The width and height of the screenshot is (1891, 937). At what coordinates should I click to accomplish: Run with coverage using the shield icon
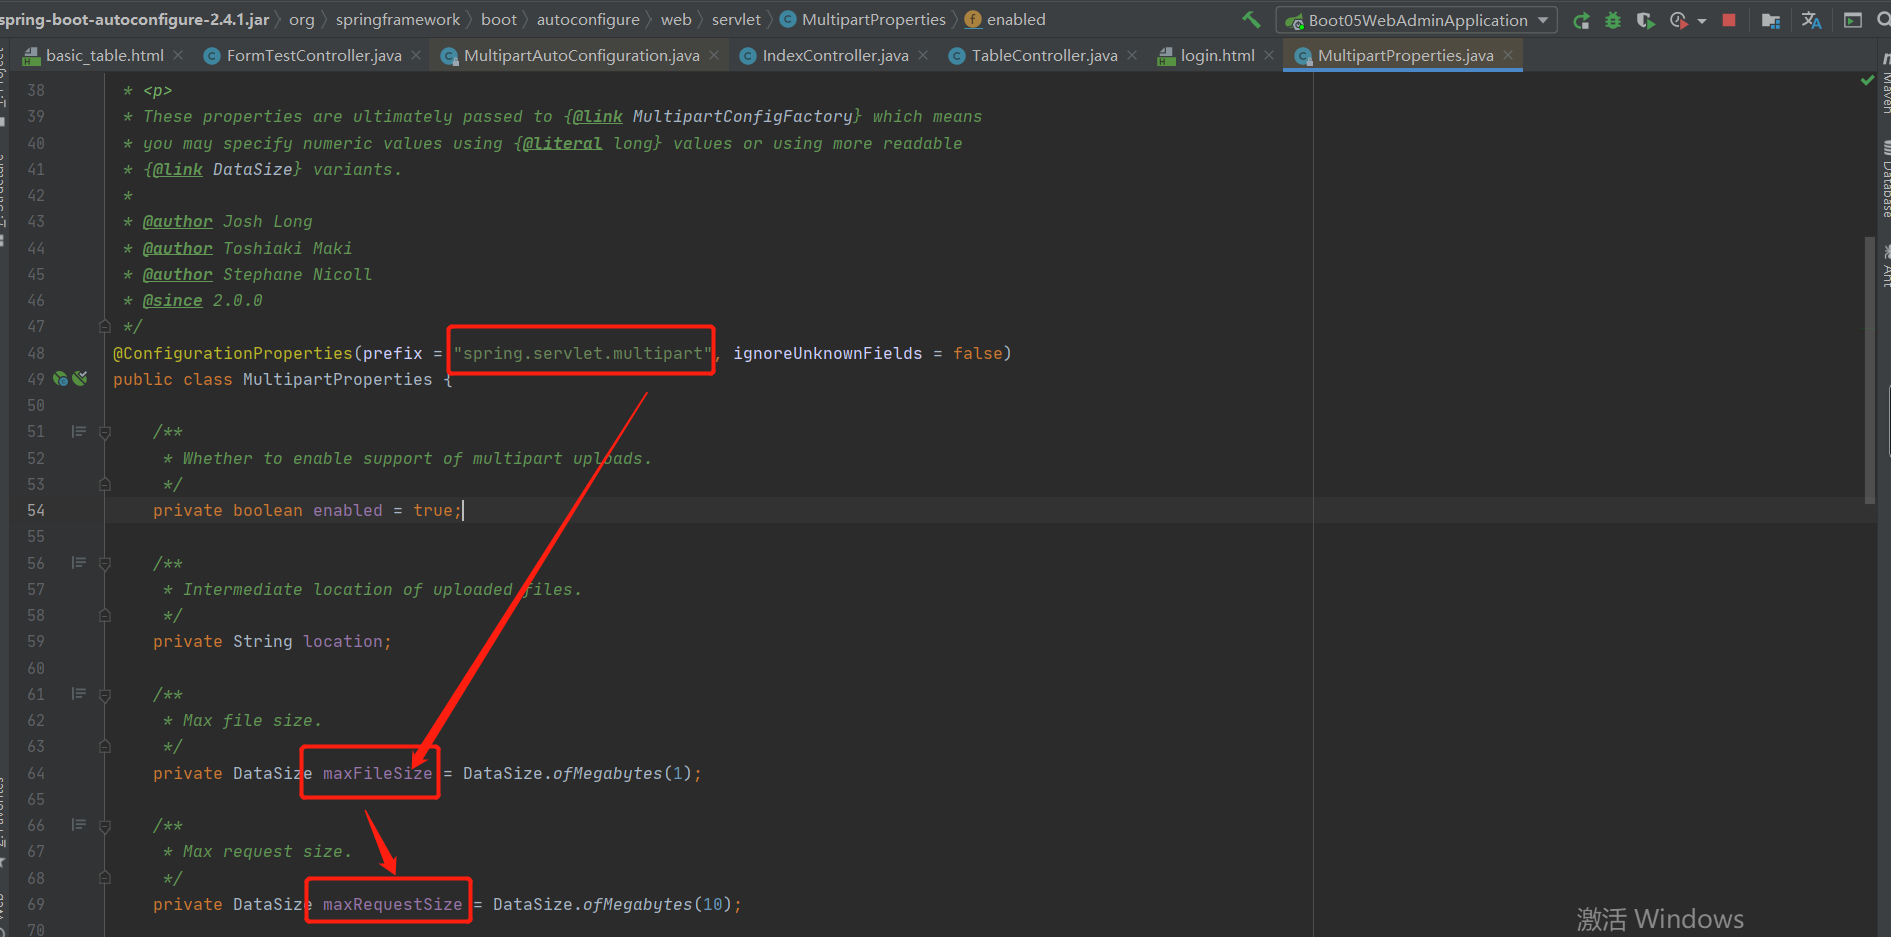point(1645,20)
